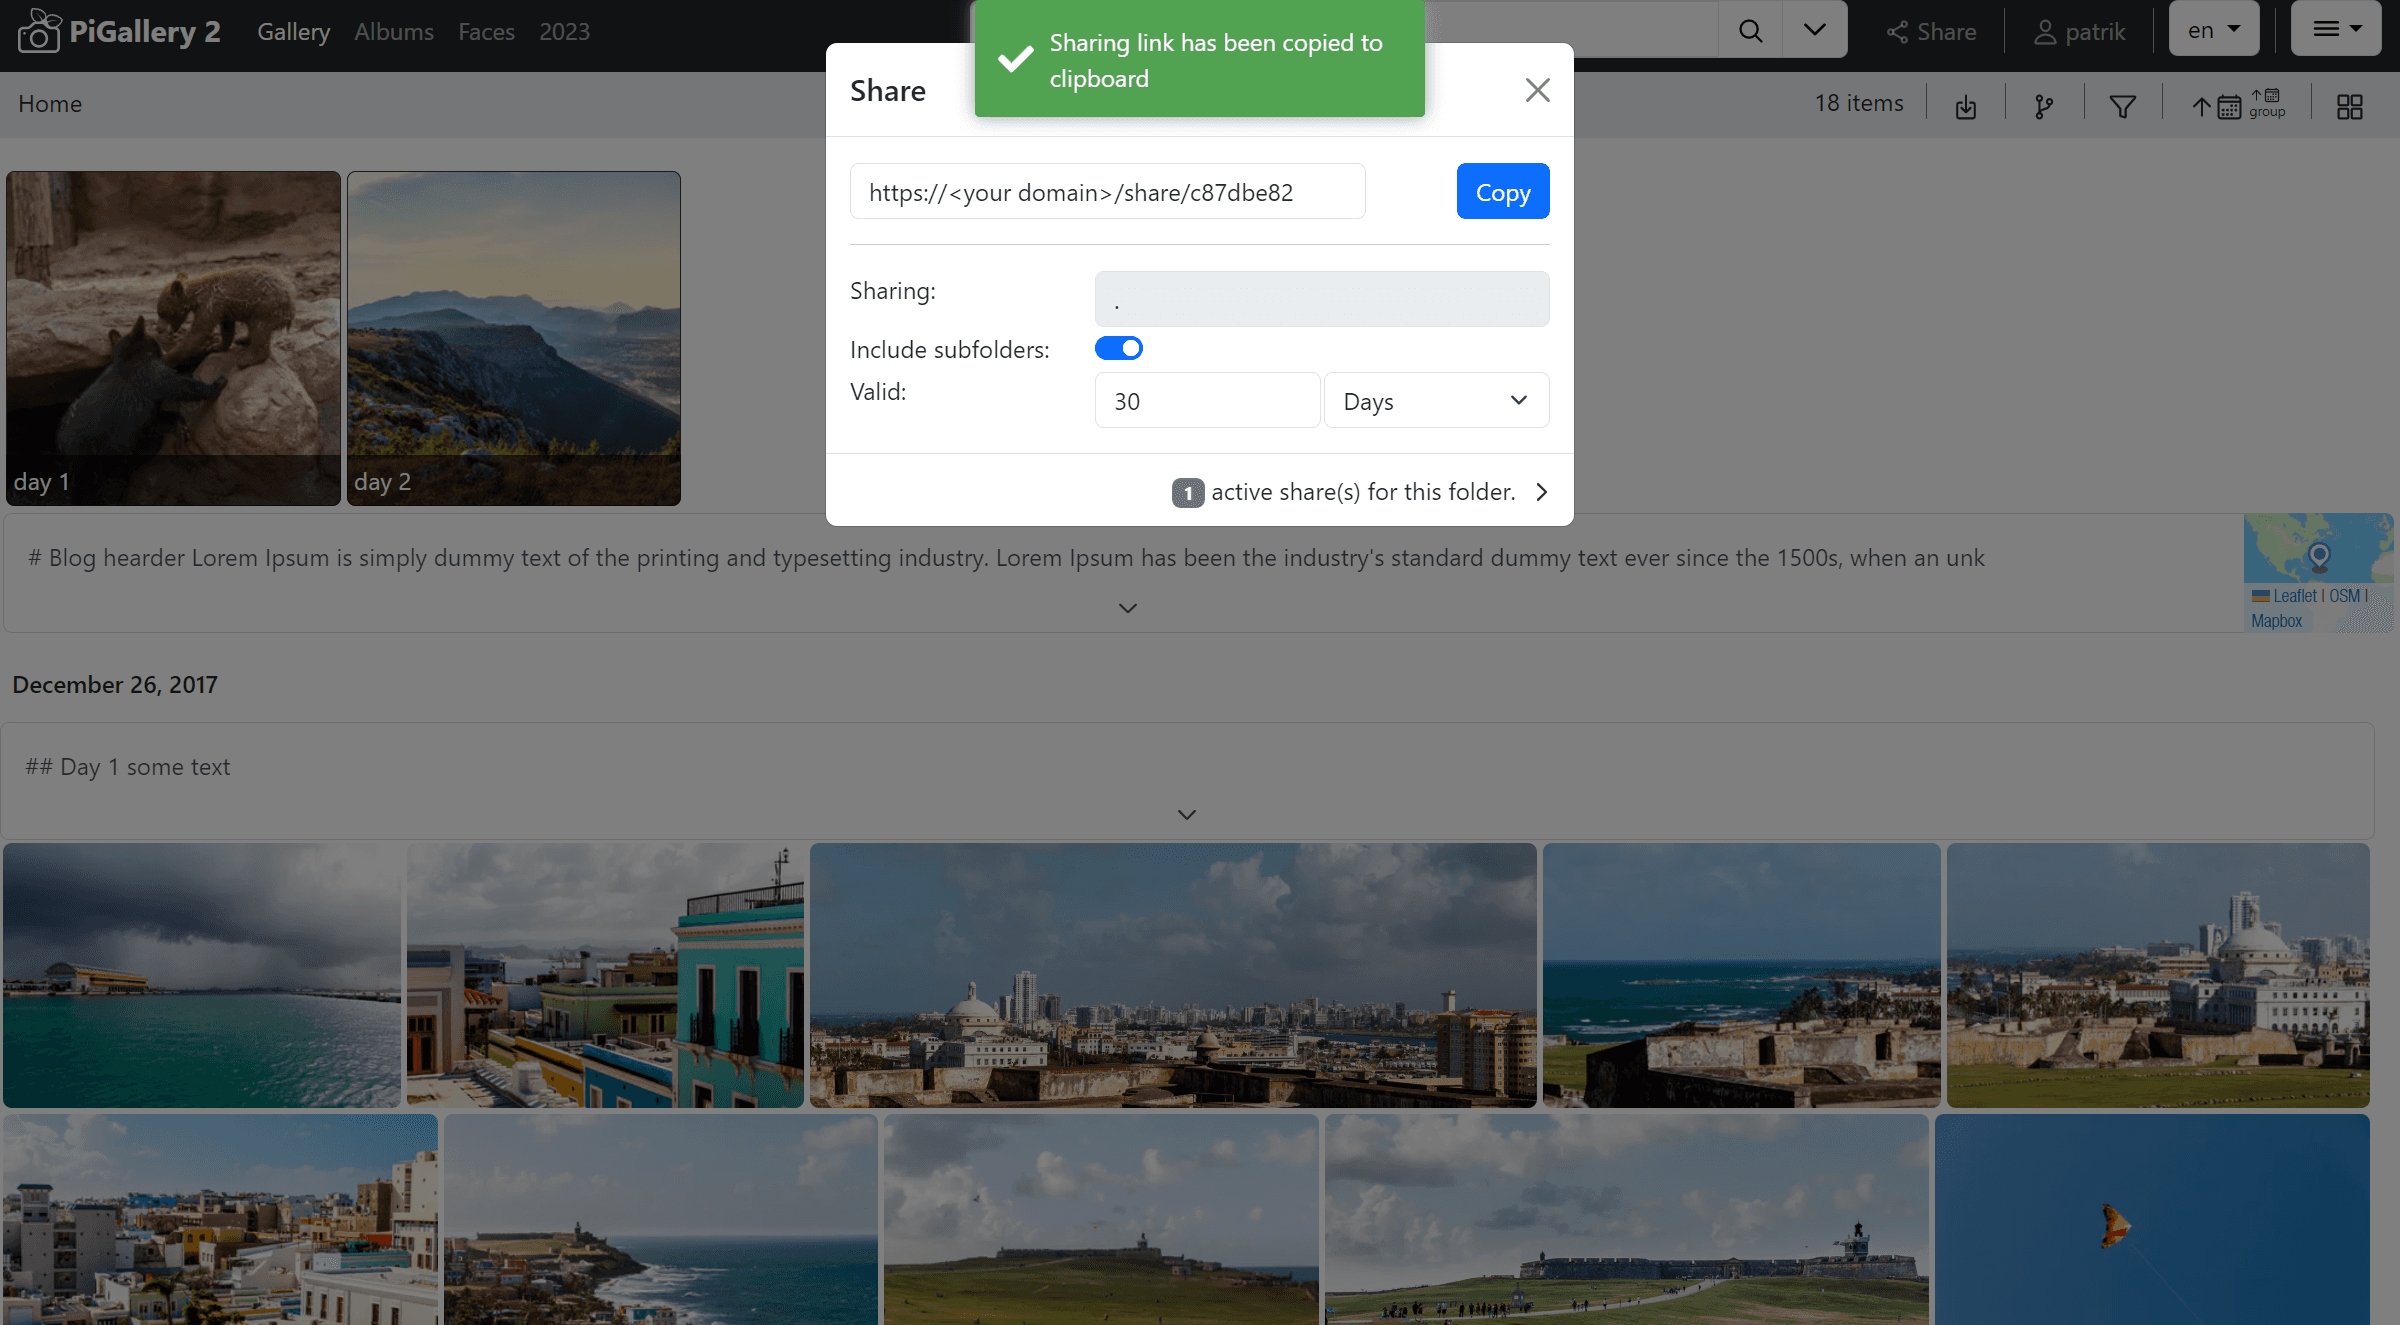The image size is (2400, 1325).
Task: Open the en language dropdown
Action: click(x=2213, y=30)
